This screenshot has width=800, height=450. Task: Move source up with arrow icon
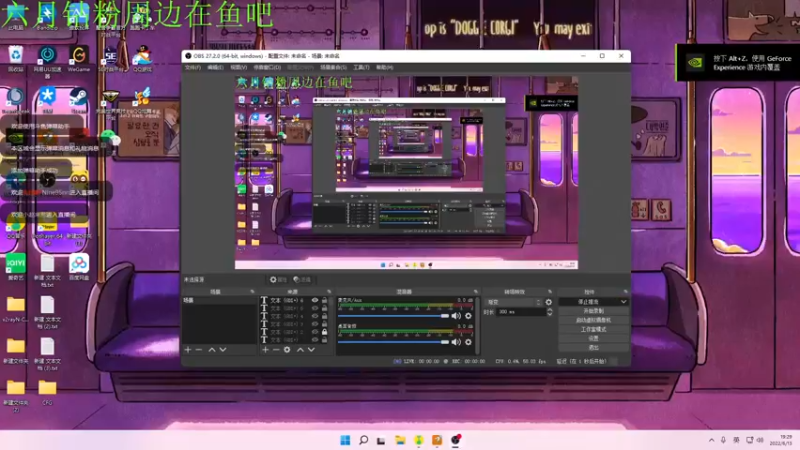coord(300,349)
